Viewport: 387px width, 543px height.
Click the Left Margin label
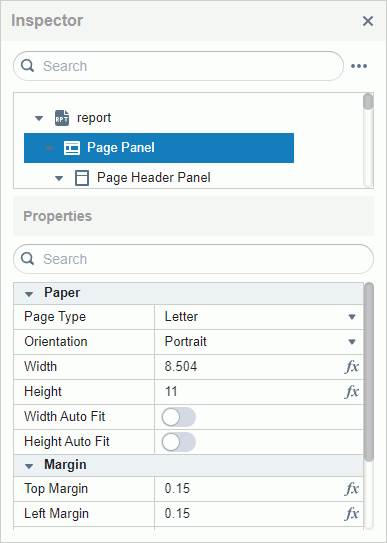[x=56, y=514]
